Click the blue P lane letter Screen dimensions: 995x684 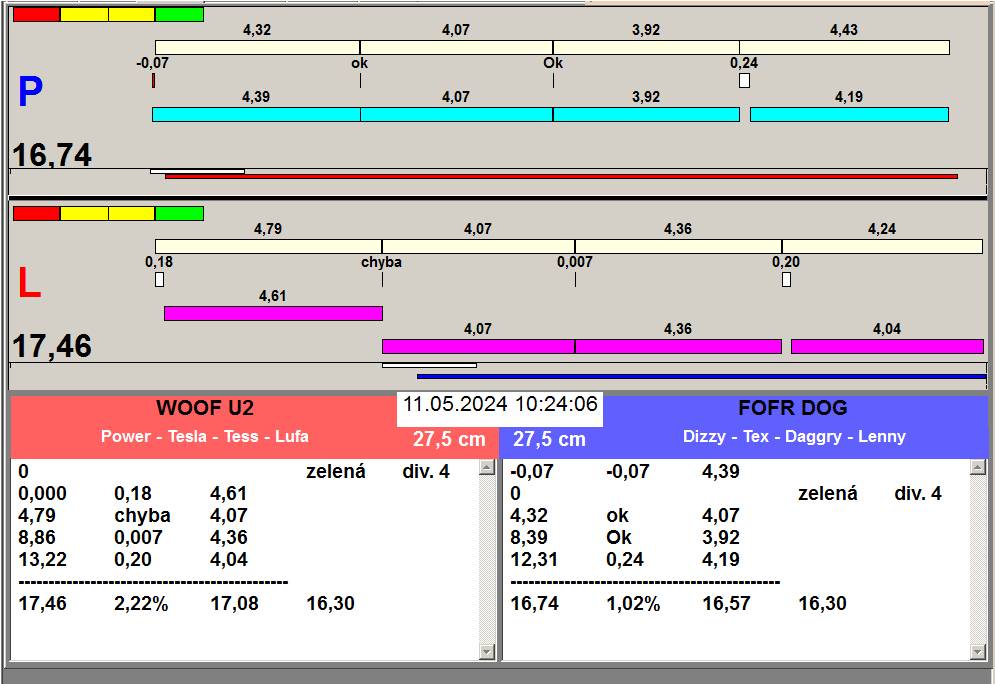30,91
